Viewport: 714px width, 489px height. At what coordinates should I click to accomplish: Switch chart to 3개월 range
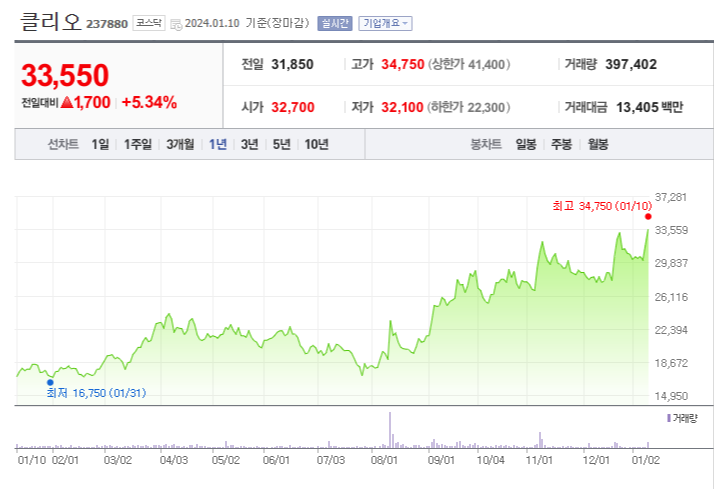pyautogui.click(x=180, y=144)
